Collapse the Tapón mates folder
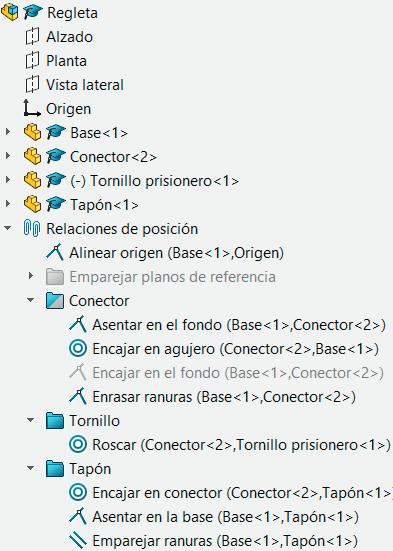Screen dimensions: 393x551 point(31,468)
